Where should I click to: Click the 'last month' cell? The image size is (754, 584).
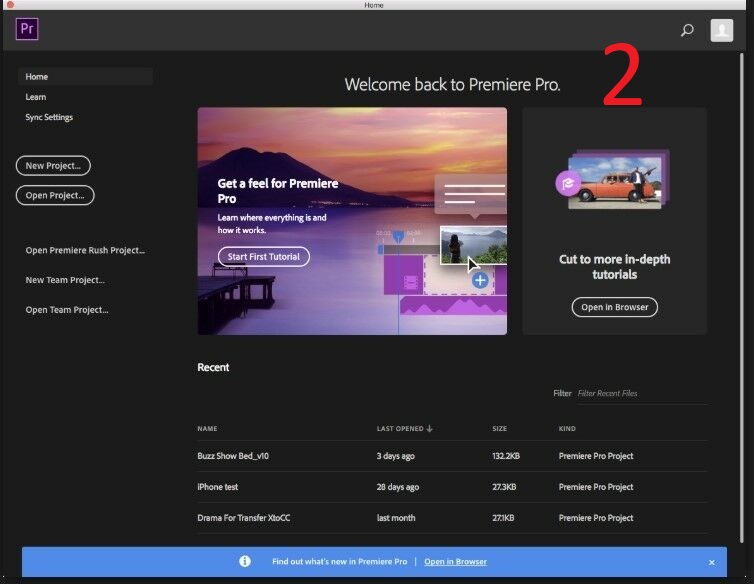point(396,518)
